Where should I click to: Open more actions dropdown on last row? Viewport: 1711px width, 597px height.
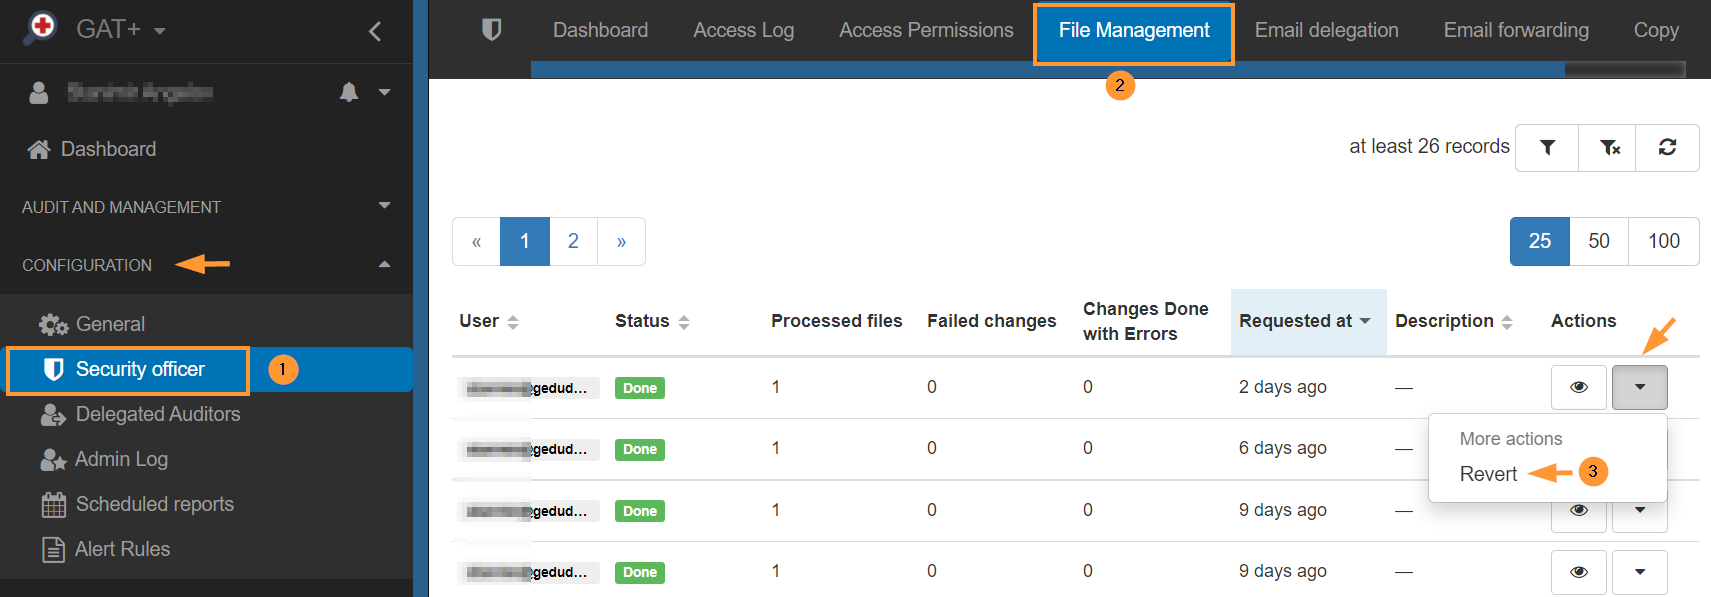click(x=1639, y=572)
